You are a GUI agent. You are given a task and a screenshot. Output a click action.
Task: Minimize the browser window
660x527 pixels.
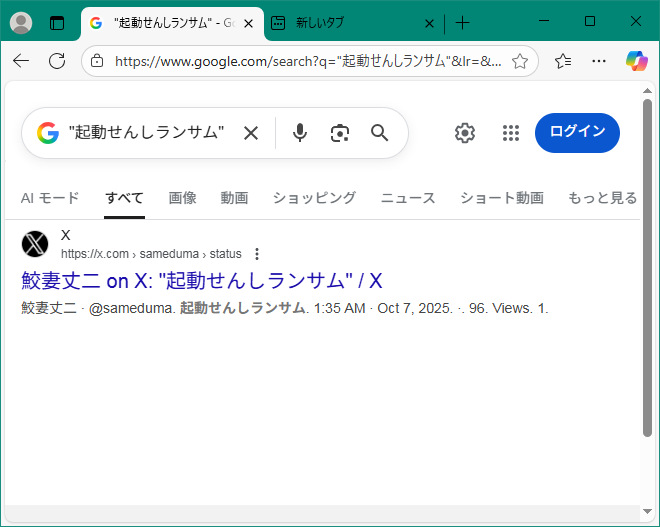click(x=544, y=21)
